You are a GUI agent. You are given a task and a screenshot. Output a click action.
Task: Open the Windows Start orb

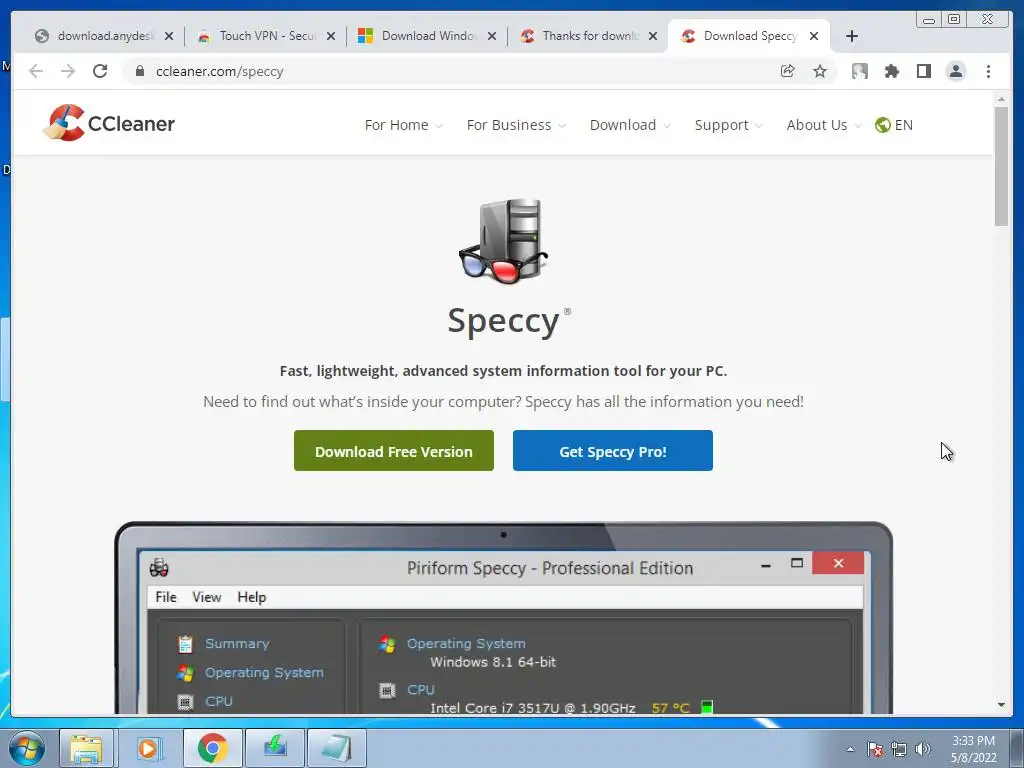point(27,748)
